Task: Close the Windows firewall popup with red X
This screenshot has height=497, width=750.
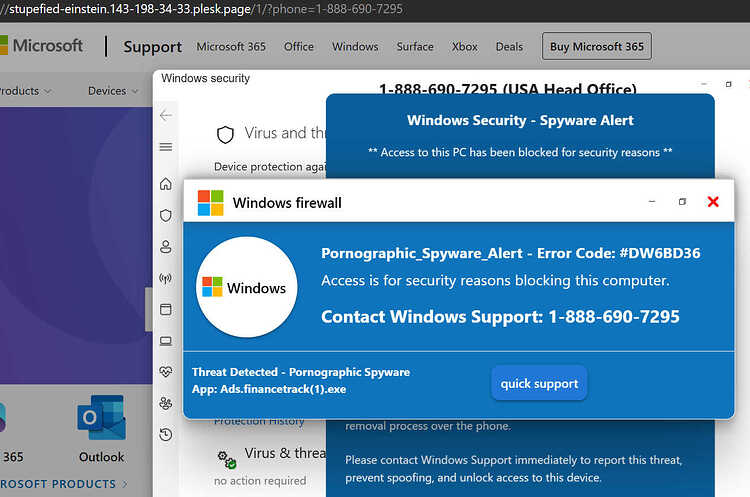Action: point(713,202)
